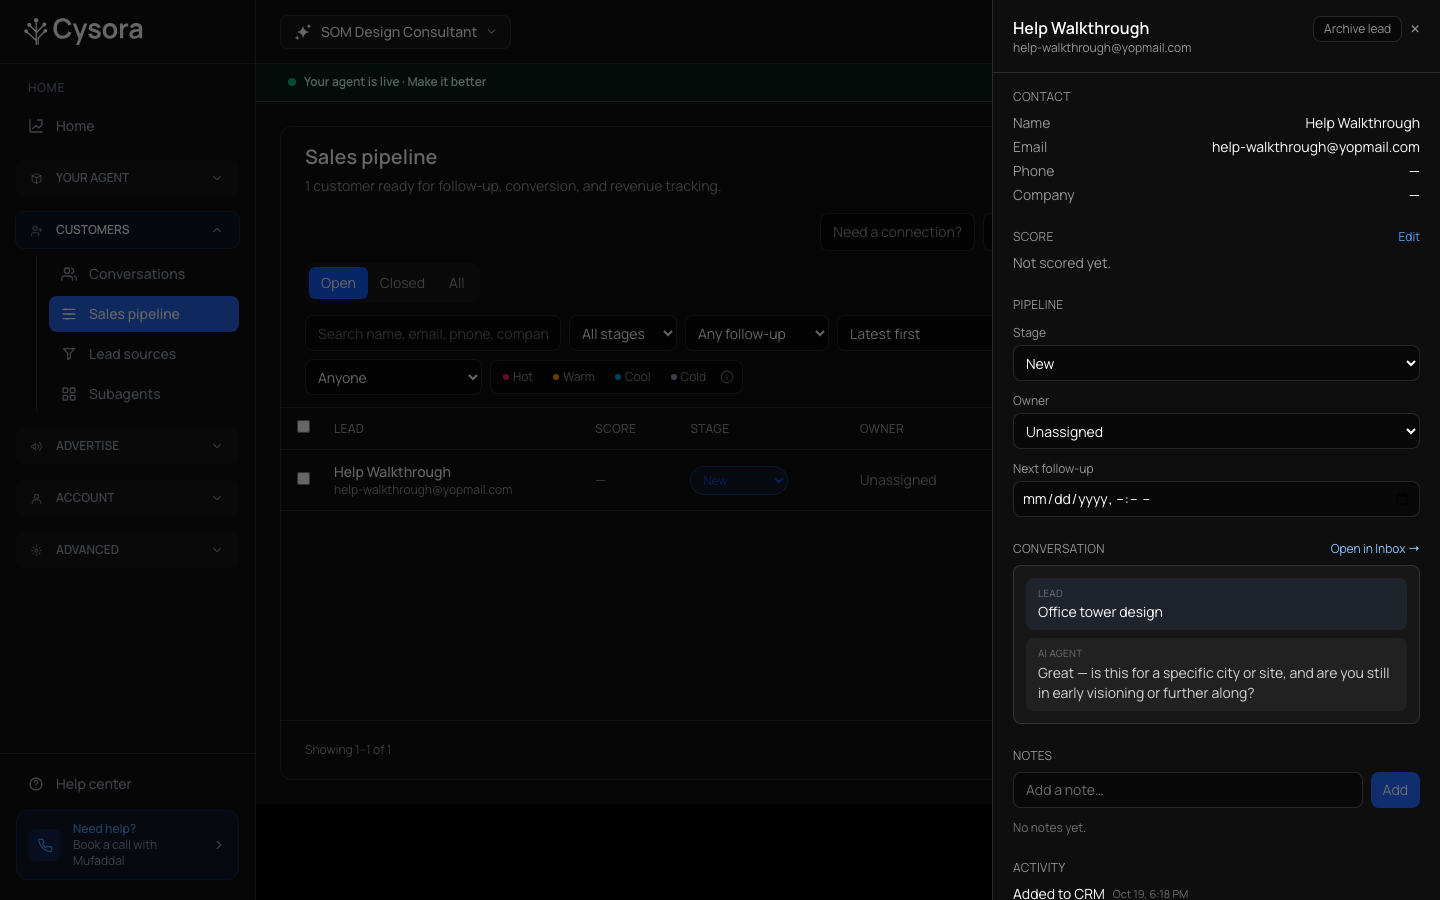Viewport: 1440px width, 900px height.
Task: Expand the YOUR AGENT section
Action: (127, 178)
